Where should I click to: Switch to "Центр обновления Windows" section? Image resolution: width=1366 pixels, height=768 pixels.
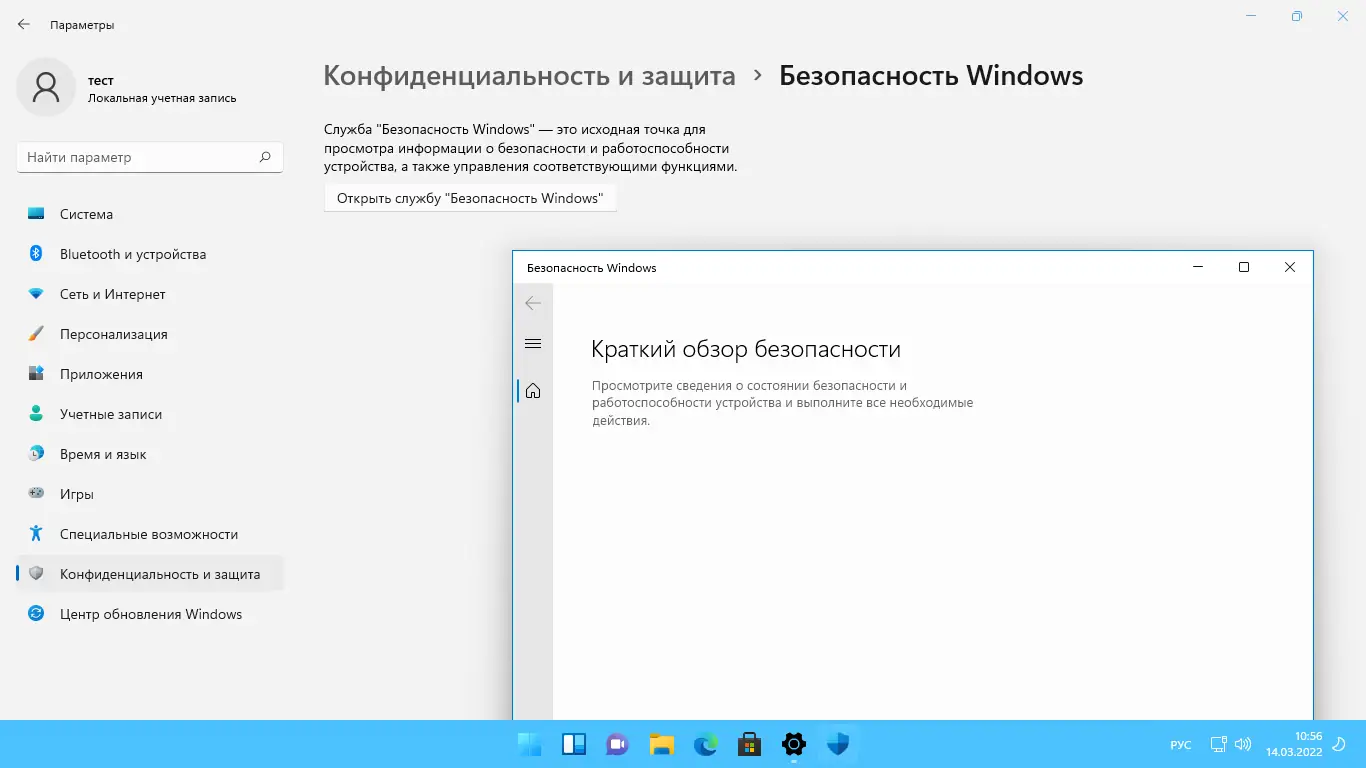pyautogui.click(x=152, y=614)
